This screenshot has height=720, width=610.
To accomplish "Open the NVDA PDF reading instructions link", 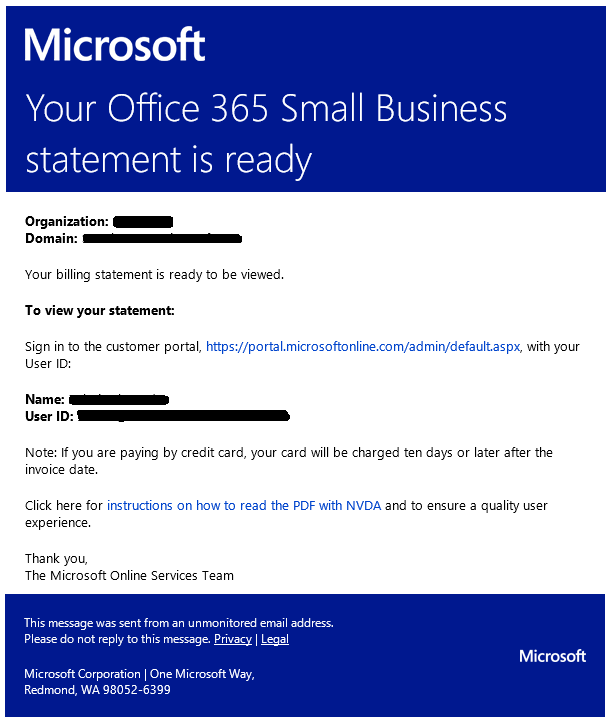I will (x=244, y=506).
